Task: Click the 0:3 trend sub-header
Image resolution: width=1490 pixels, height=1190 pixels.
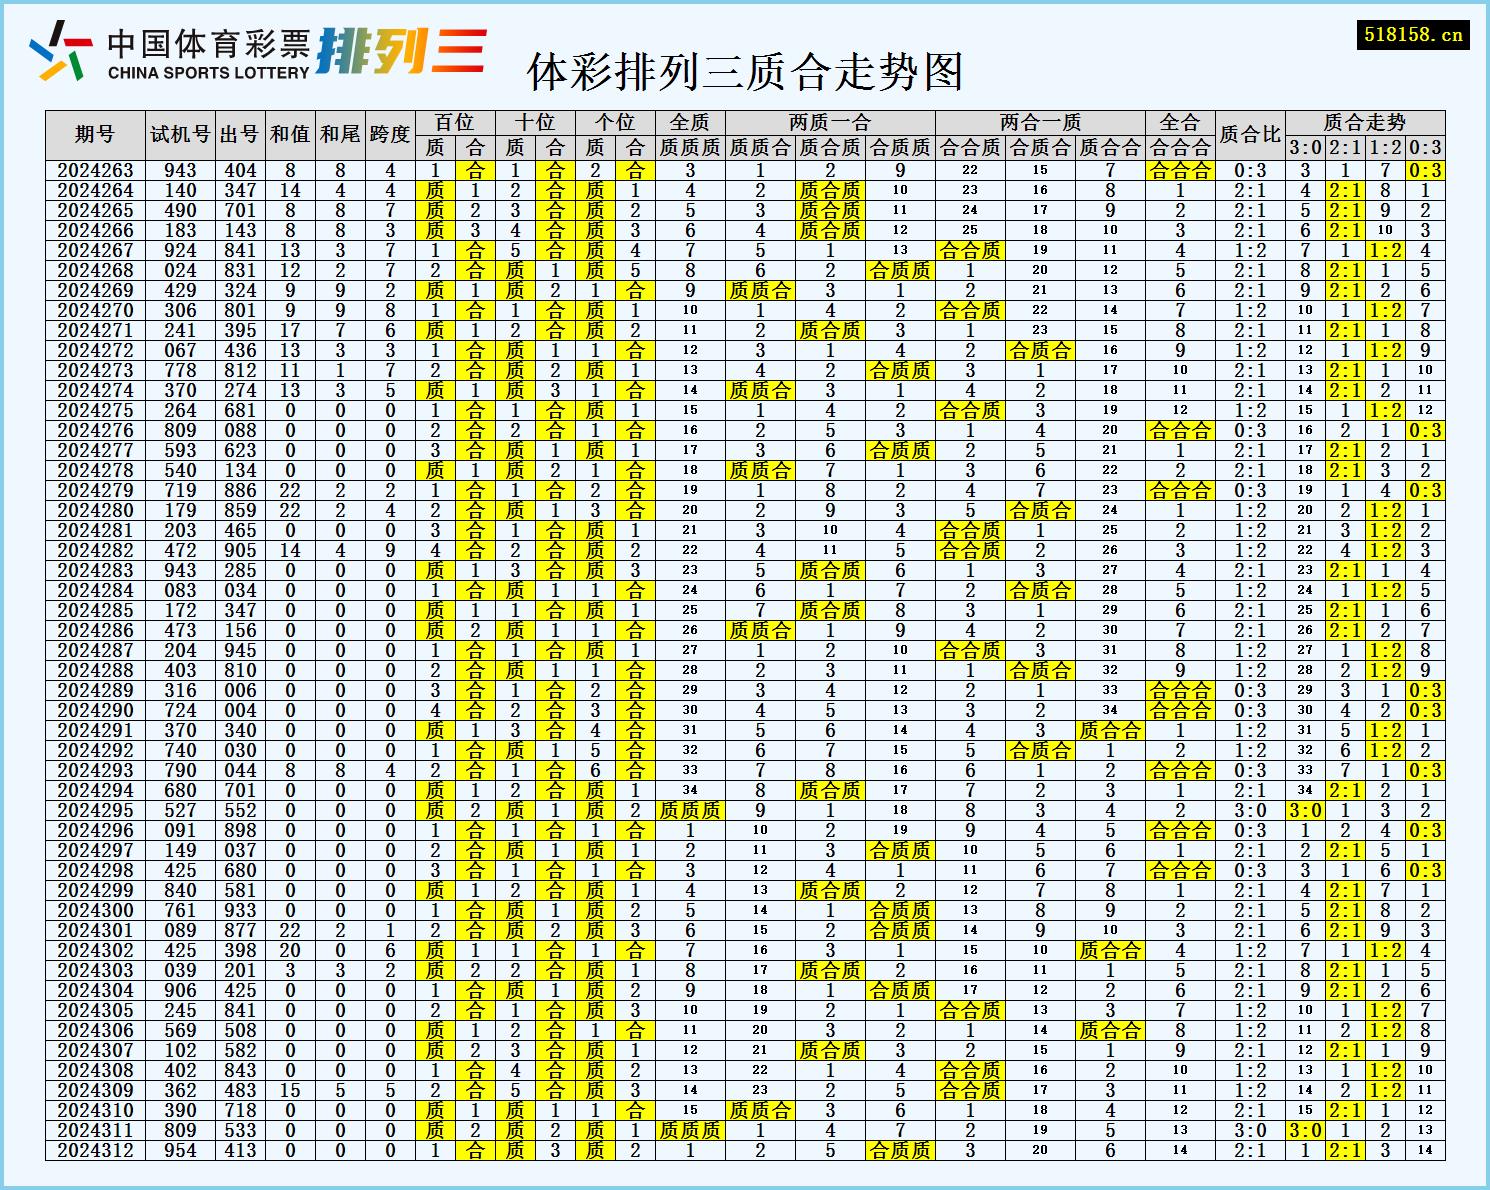Action: click(x=1425, y=147)
